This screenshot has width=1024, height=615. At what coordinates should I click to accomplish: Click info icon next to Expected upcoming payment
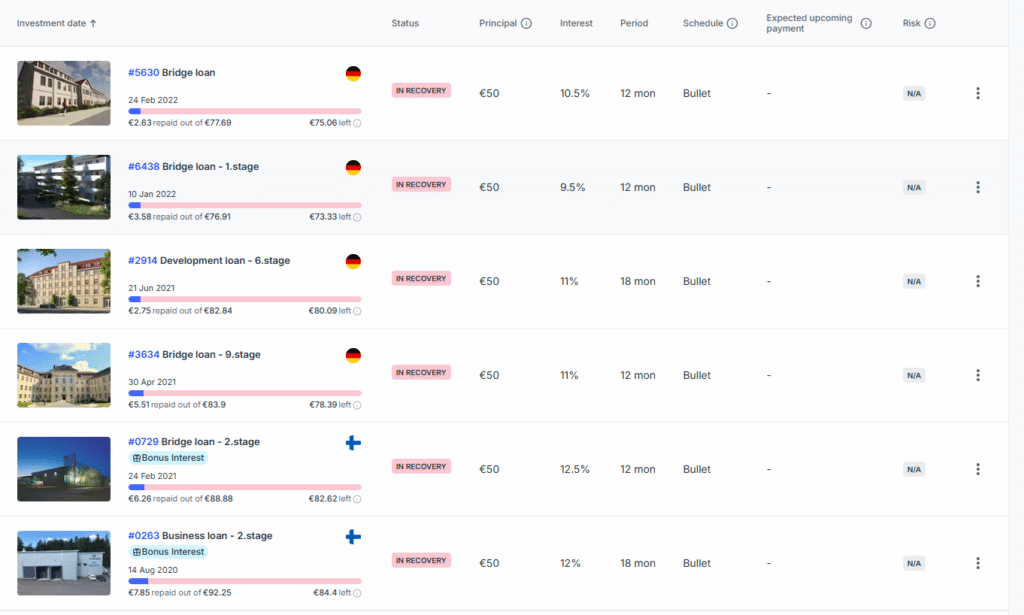tap(866, 23)
